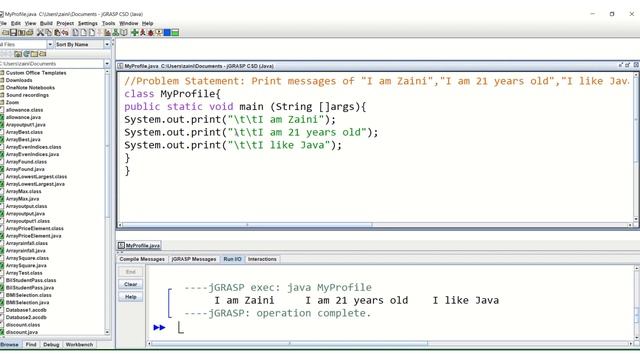Select BMISelection.java file

27,302
